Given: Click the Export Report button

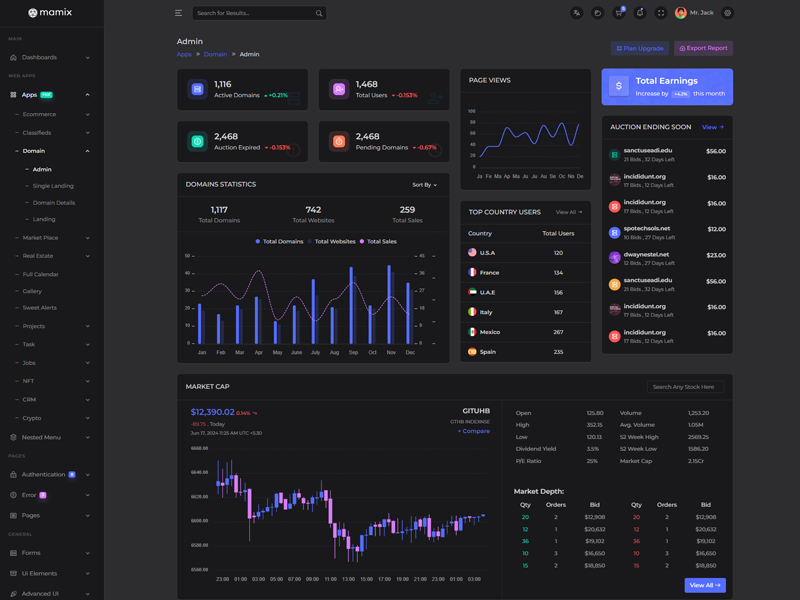Looking at the screenshot, I should (x=704, y=48).
